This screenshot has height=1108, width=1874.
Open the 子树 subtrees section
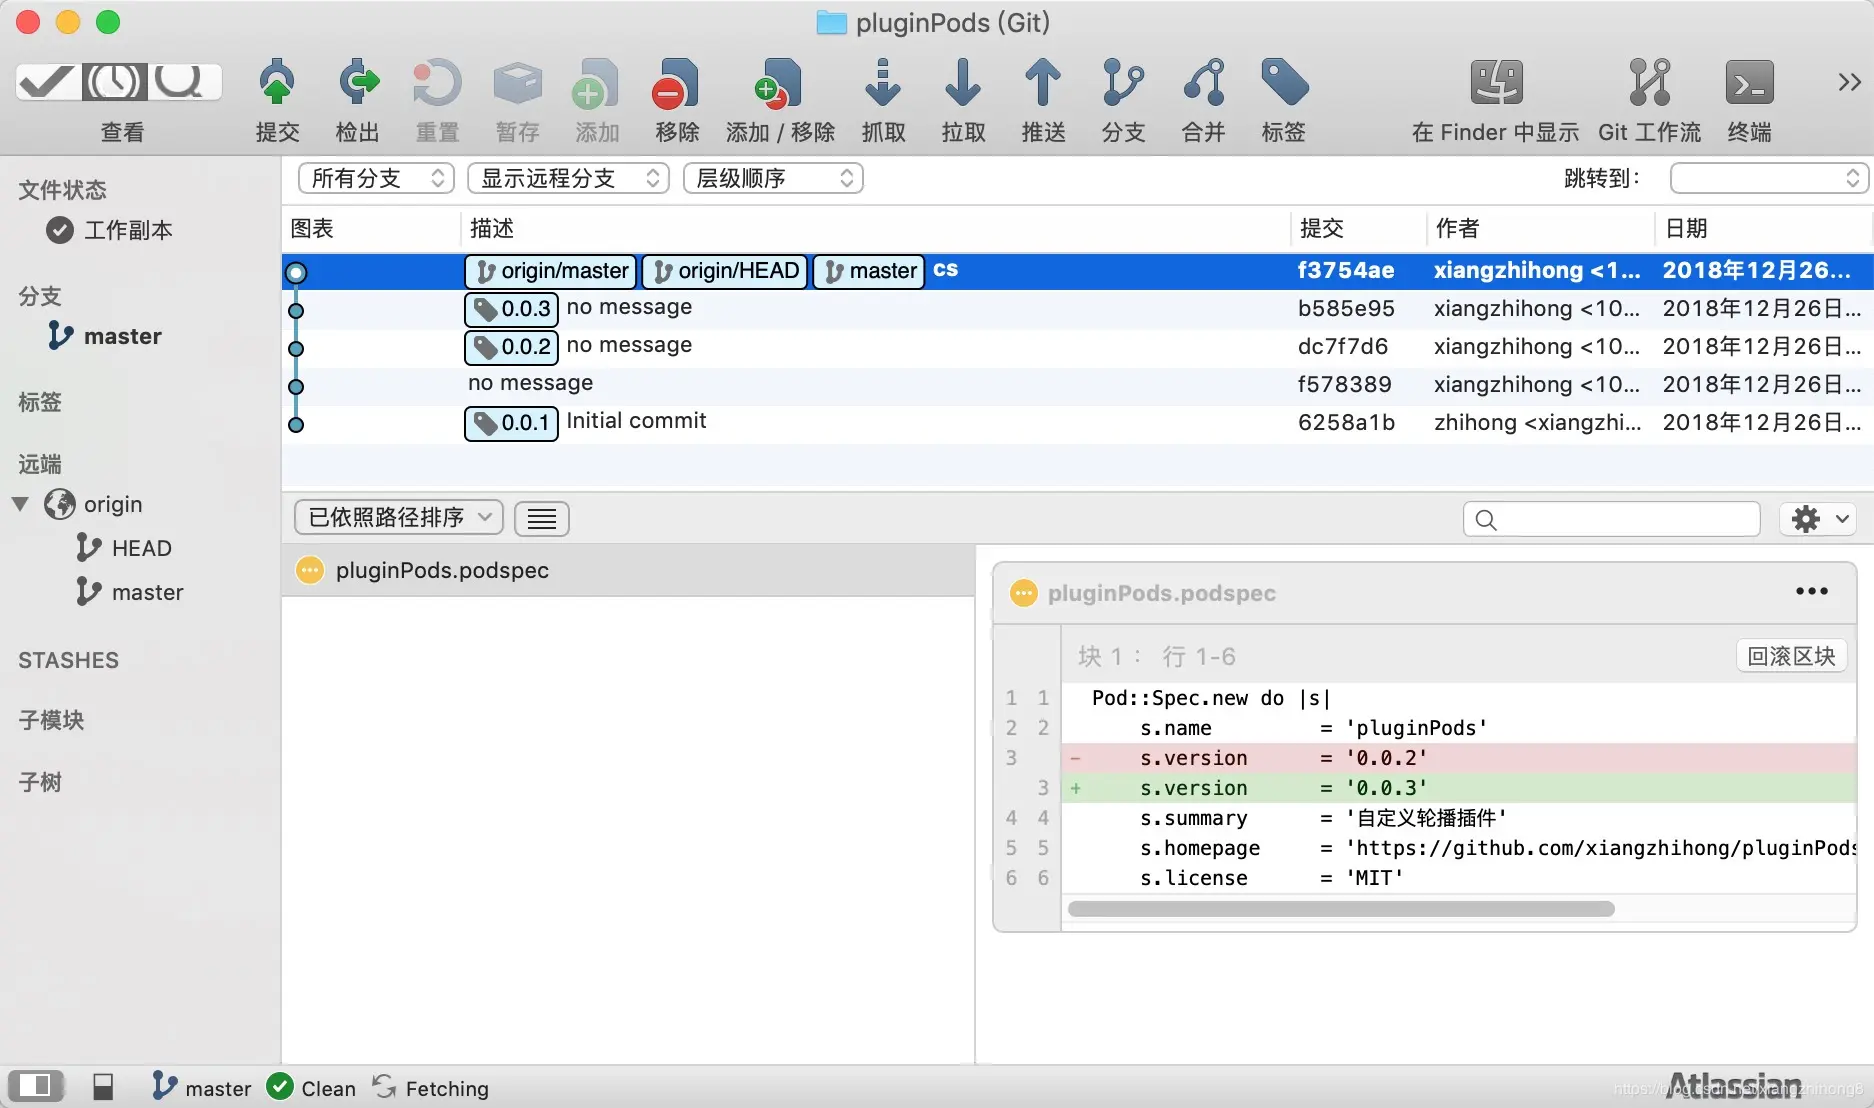tap(40, 782)
